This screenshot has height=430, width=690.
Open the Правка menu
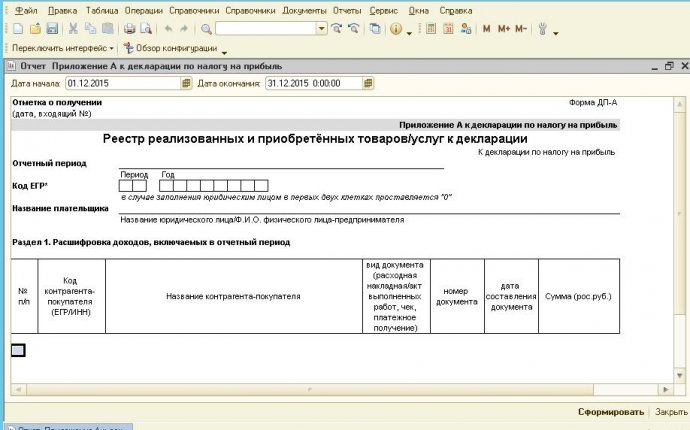coord(62,11)
